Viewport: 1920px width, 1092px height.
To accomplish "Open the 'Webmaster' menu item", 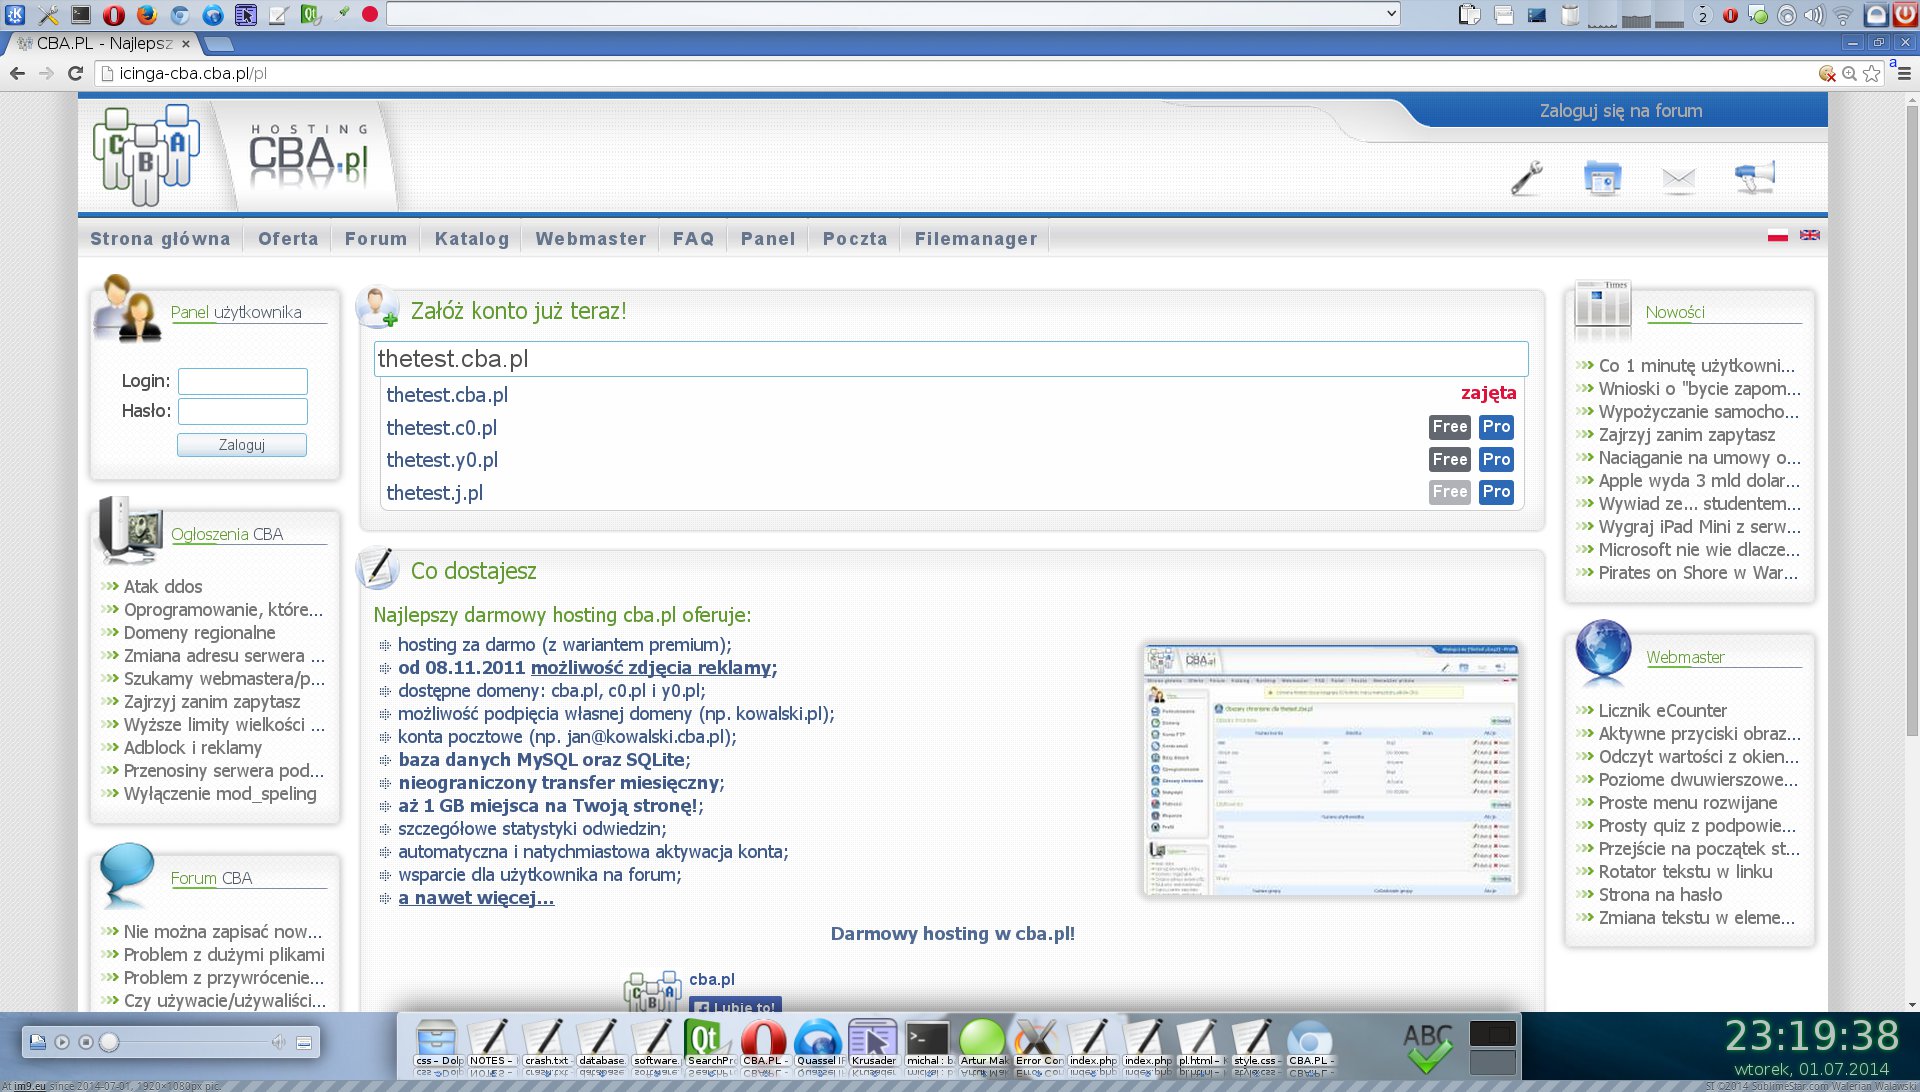I will [x=590, y=239].
